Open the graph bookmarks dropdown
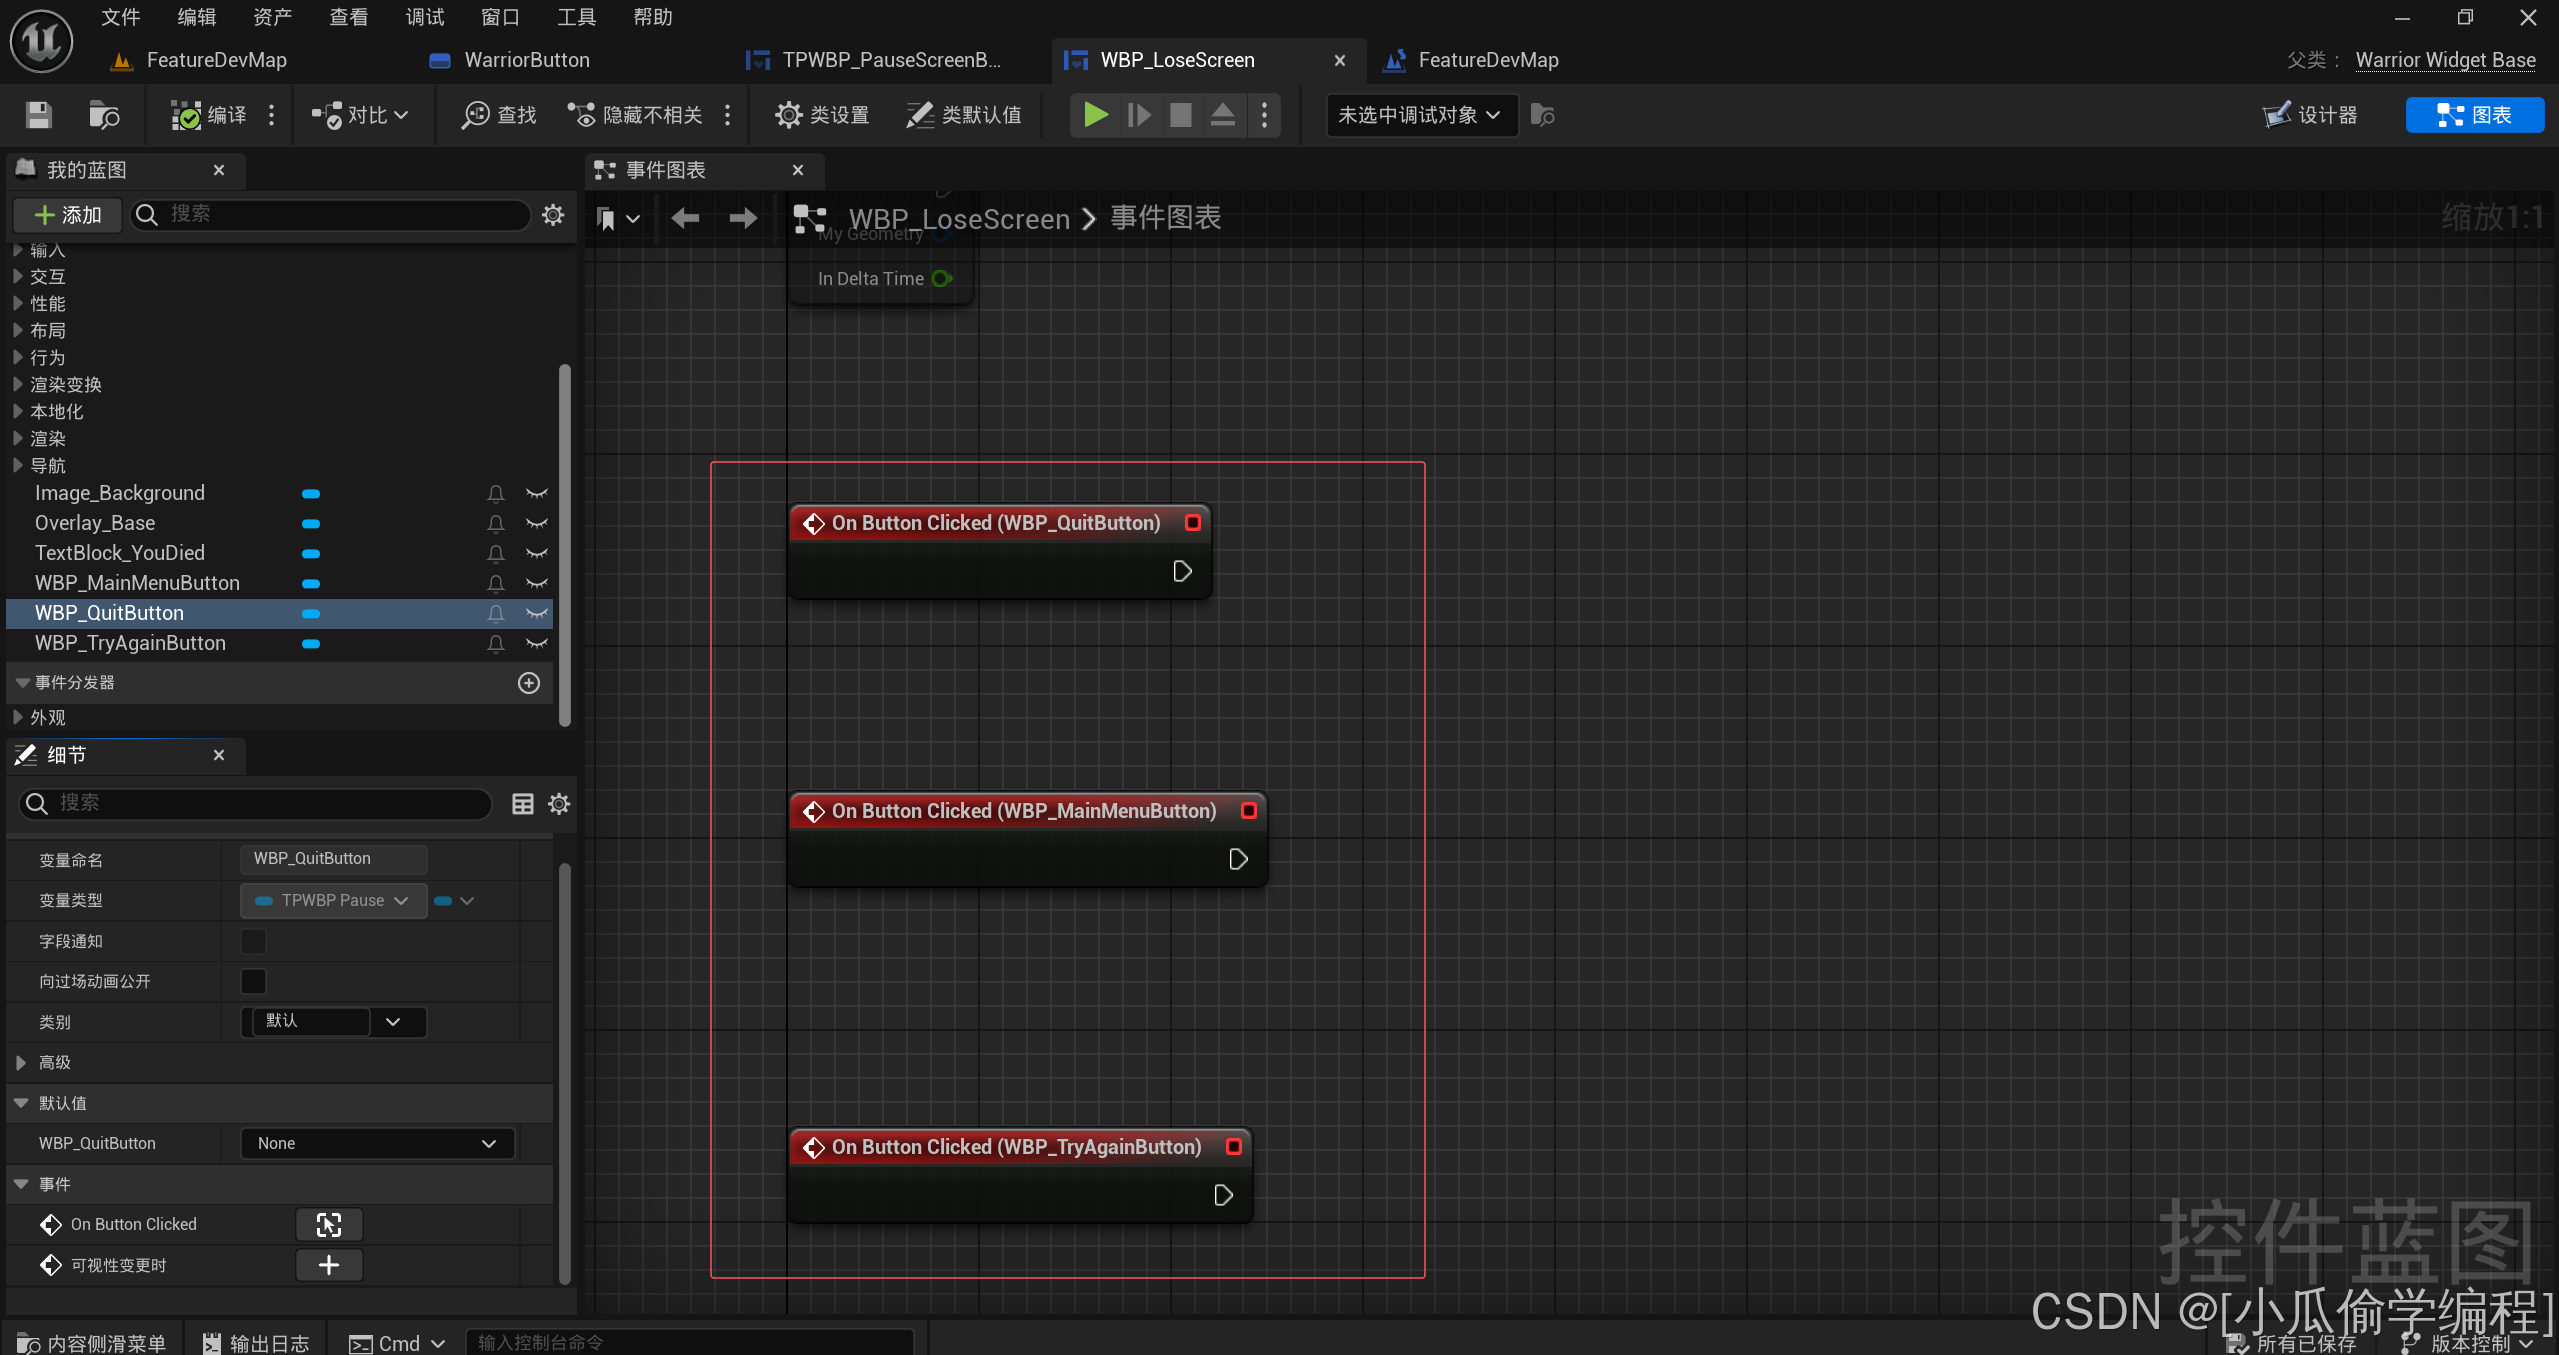The width and height of the screenshot is (2559, 1355). tap(617, 218)
